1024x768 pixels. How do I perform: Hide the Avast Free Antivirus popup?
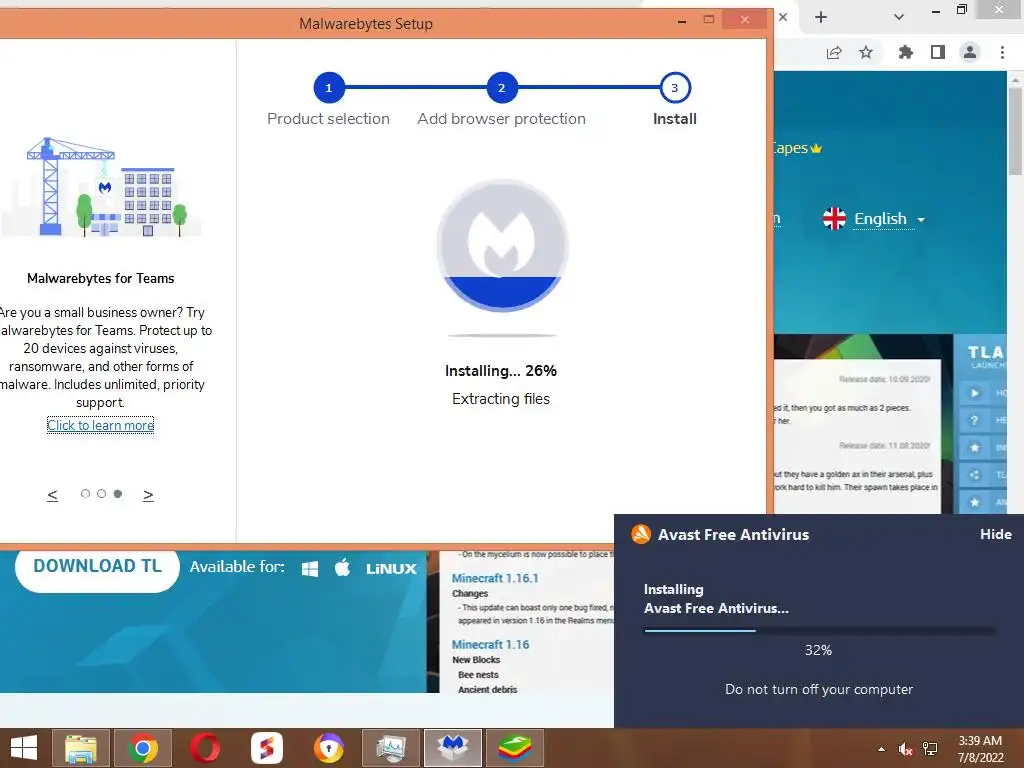[995, 534]
